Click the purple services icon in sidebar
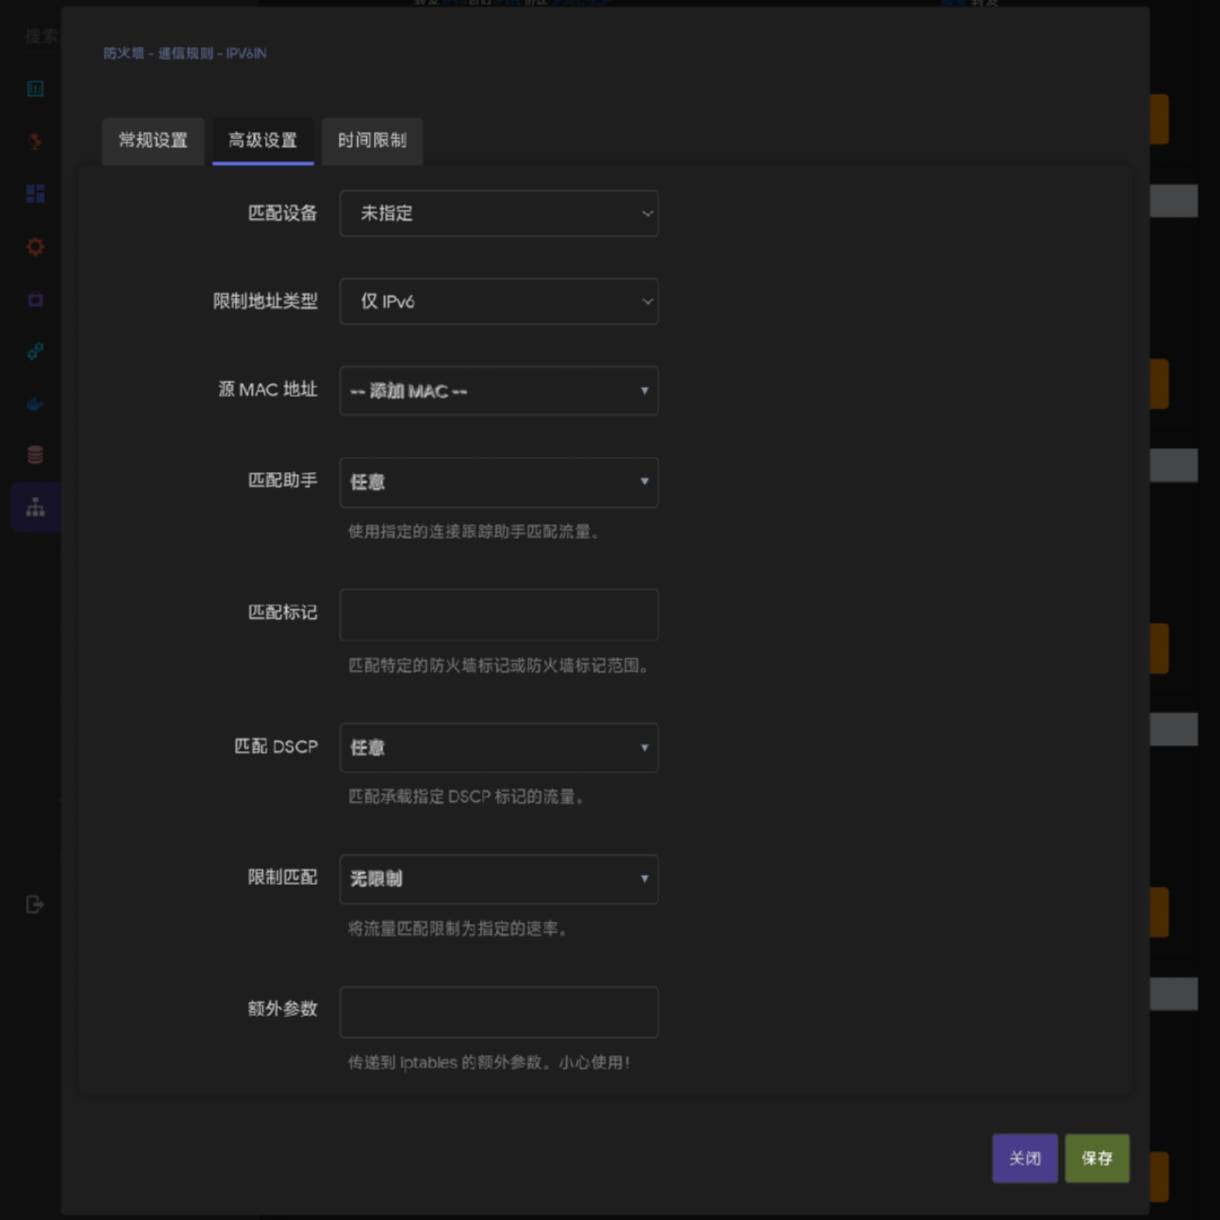The height and width of the screenshot is (1220, 1220). coord(35,299)
